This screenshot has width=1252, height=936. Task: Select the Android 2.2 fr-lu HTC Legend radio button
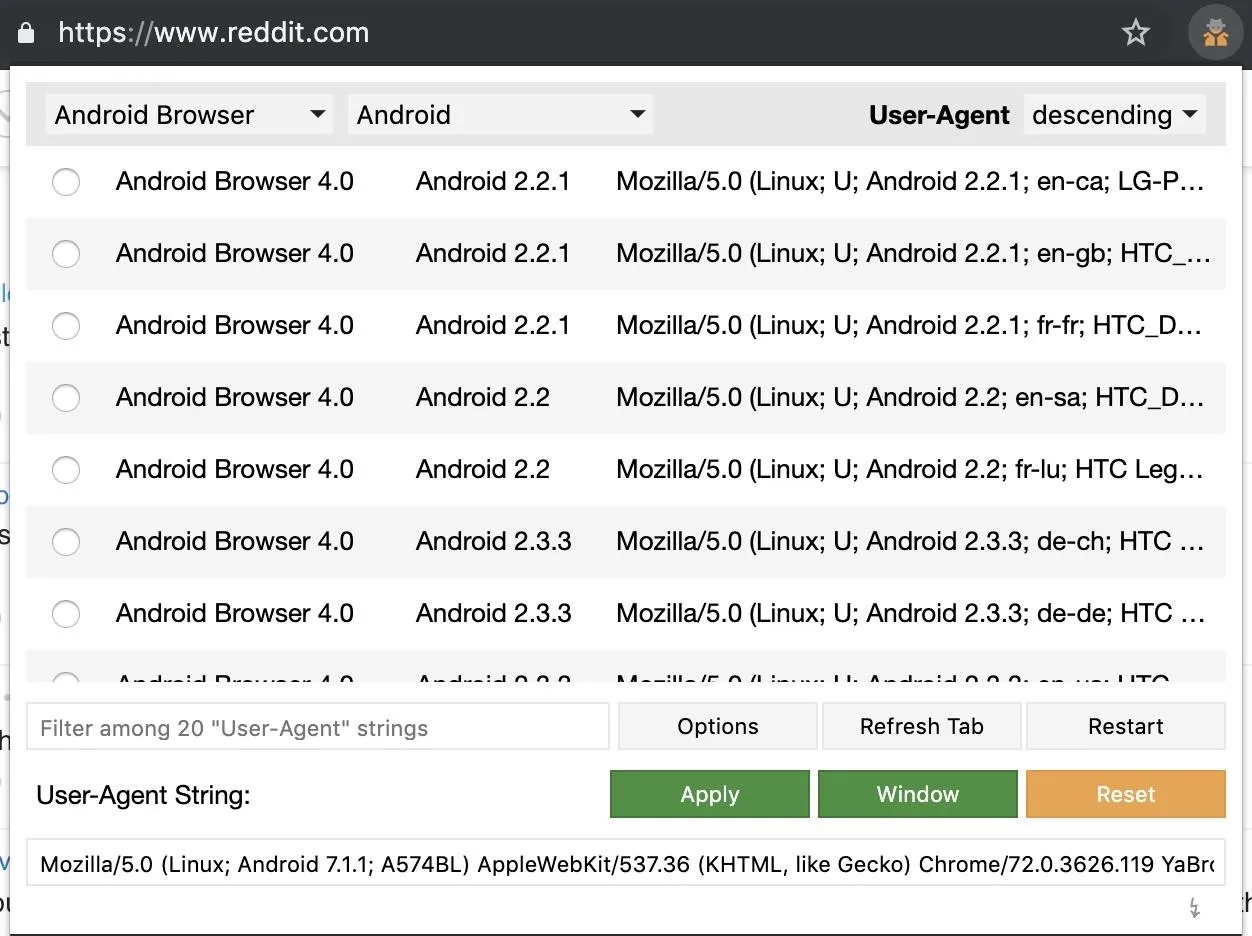(66, 470)
